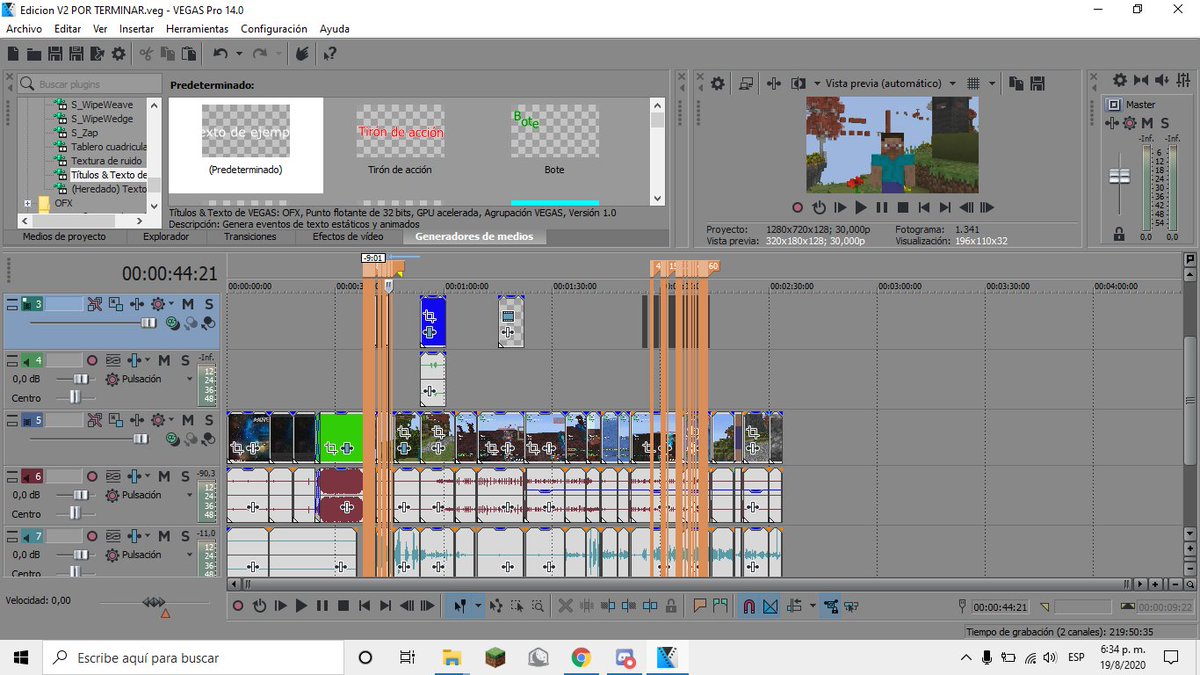Open track 3 automation settings dropdown arrow
This screenshot has width=1200, height=675.
pos(172,304)
